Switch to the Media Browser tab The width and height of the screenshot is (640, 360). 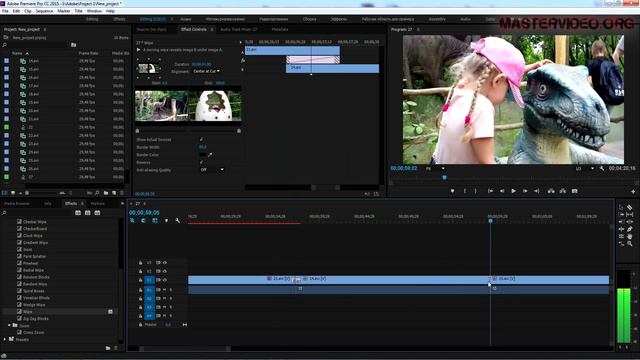pos(17,203)
